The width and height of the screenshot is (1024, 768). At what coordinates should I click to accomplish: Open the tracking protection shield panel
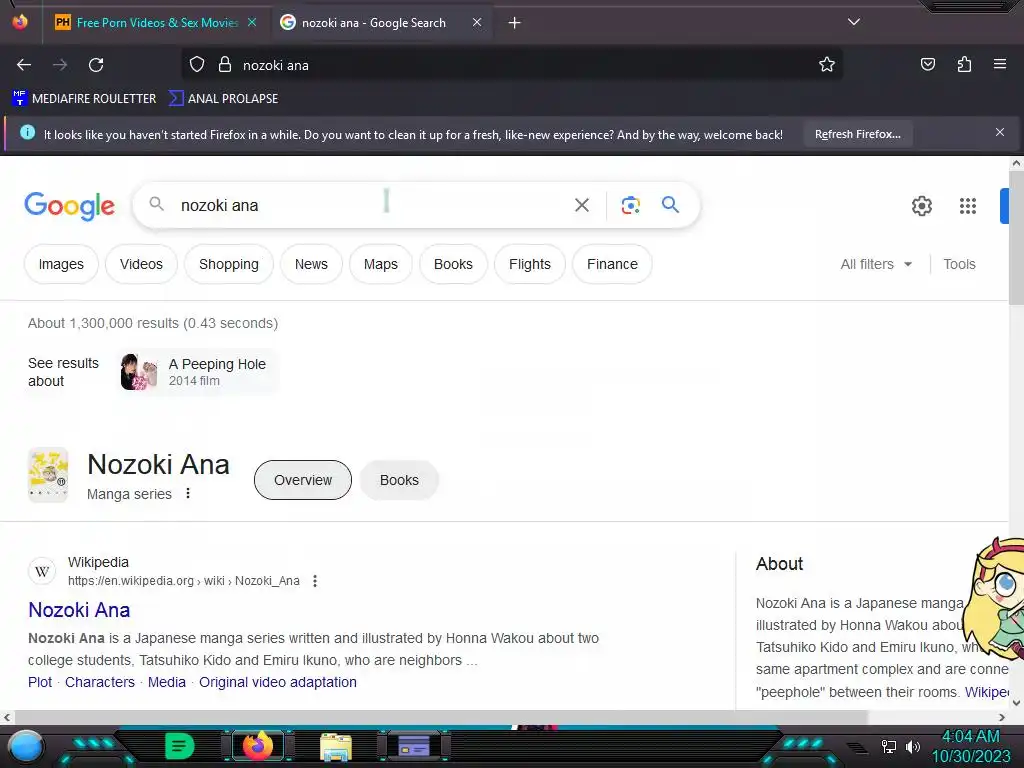pyautogui.click(x=197, y=65)
